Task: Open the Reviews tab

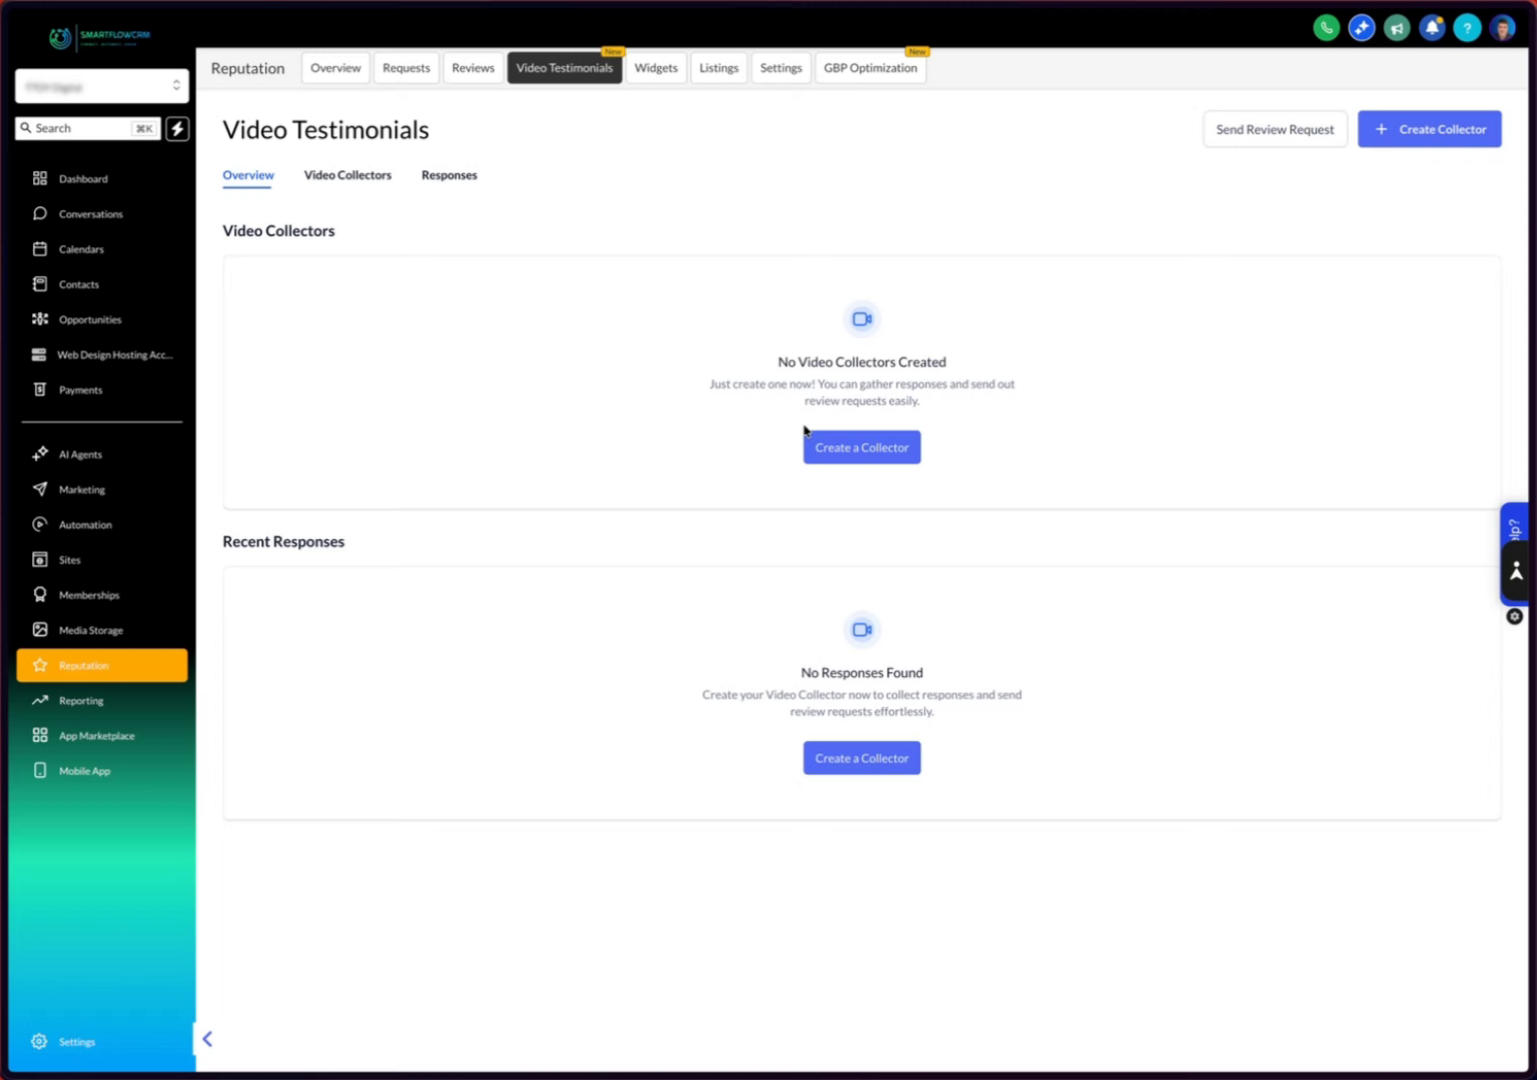Action: click(473, 68)
